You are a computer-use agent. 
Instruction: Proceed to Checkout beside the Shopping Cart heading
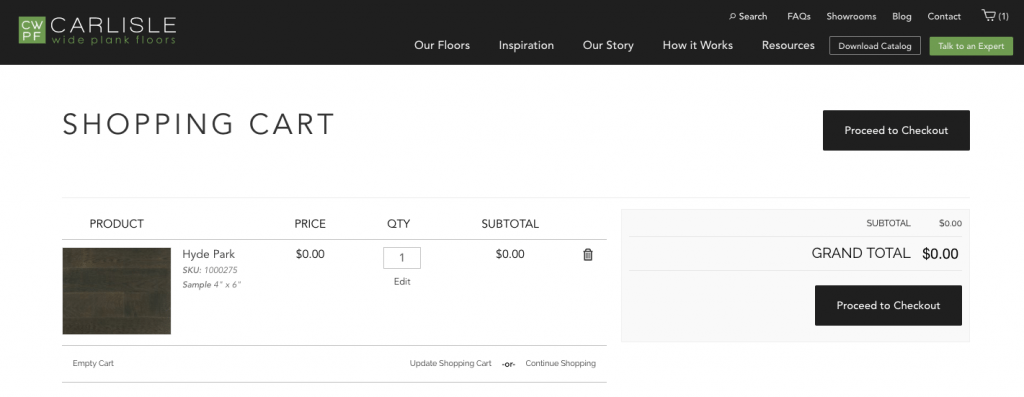[x=896, y=131]
